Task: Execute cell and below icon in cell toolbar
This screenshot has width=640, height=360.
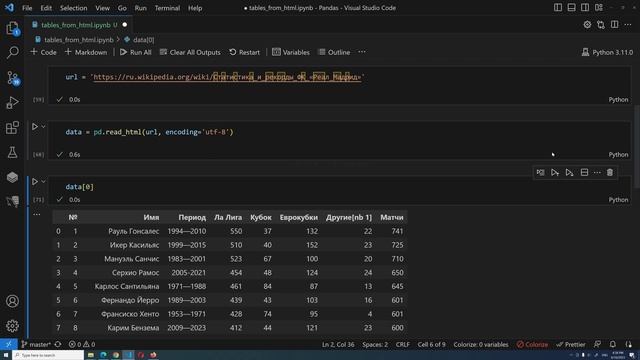Action: coord(569,172)
